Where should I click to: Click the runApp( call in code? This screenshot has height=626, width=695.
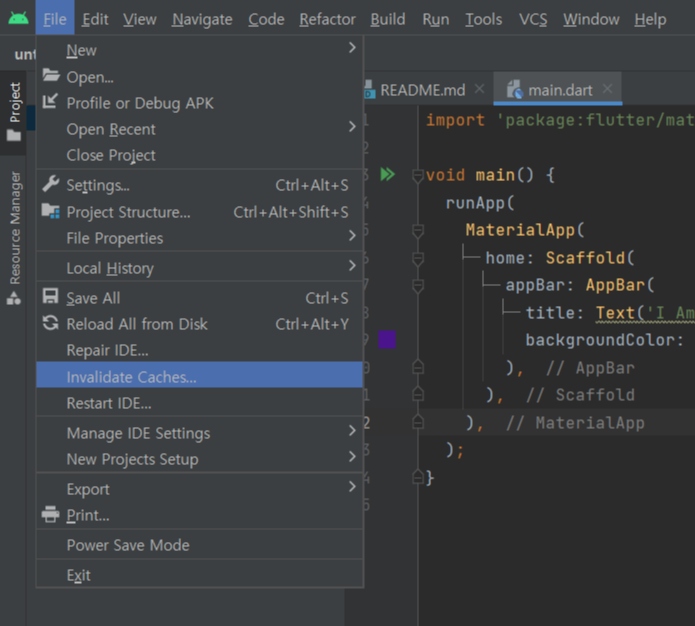(x=480, y=203)
